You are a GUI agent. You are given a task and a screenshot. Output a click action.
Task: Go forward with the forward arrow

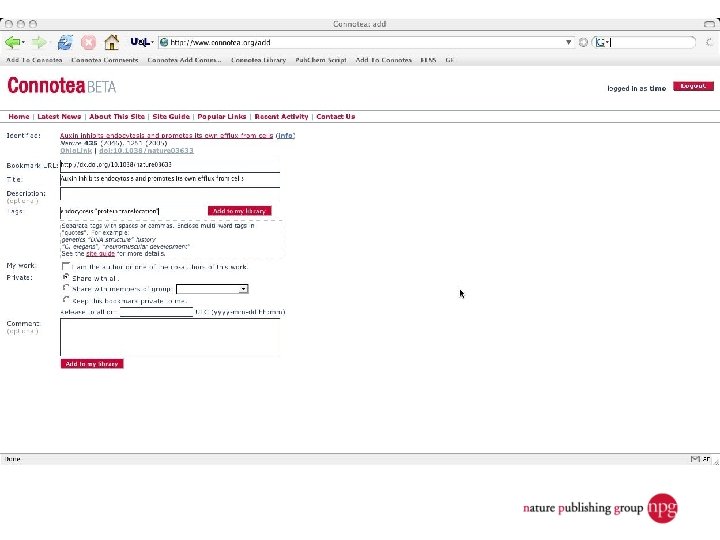pyautogui.click(x=39, y=43)
